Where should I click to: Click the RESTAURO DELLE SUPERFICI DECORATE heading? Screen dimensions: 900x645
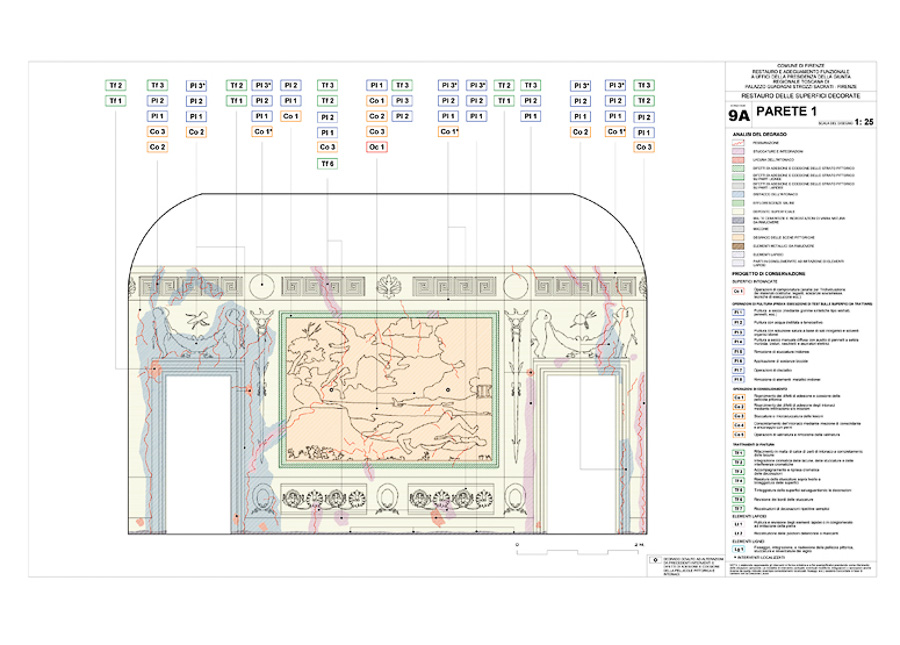(x=801, y=96)
